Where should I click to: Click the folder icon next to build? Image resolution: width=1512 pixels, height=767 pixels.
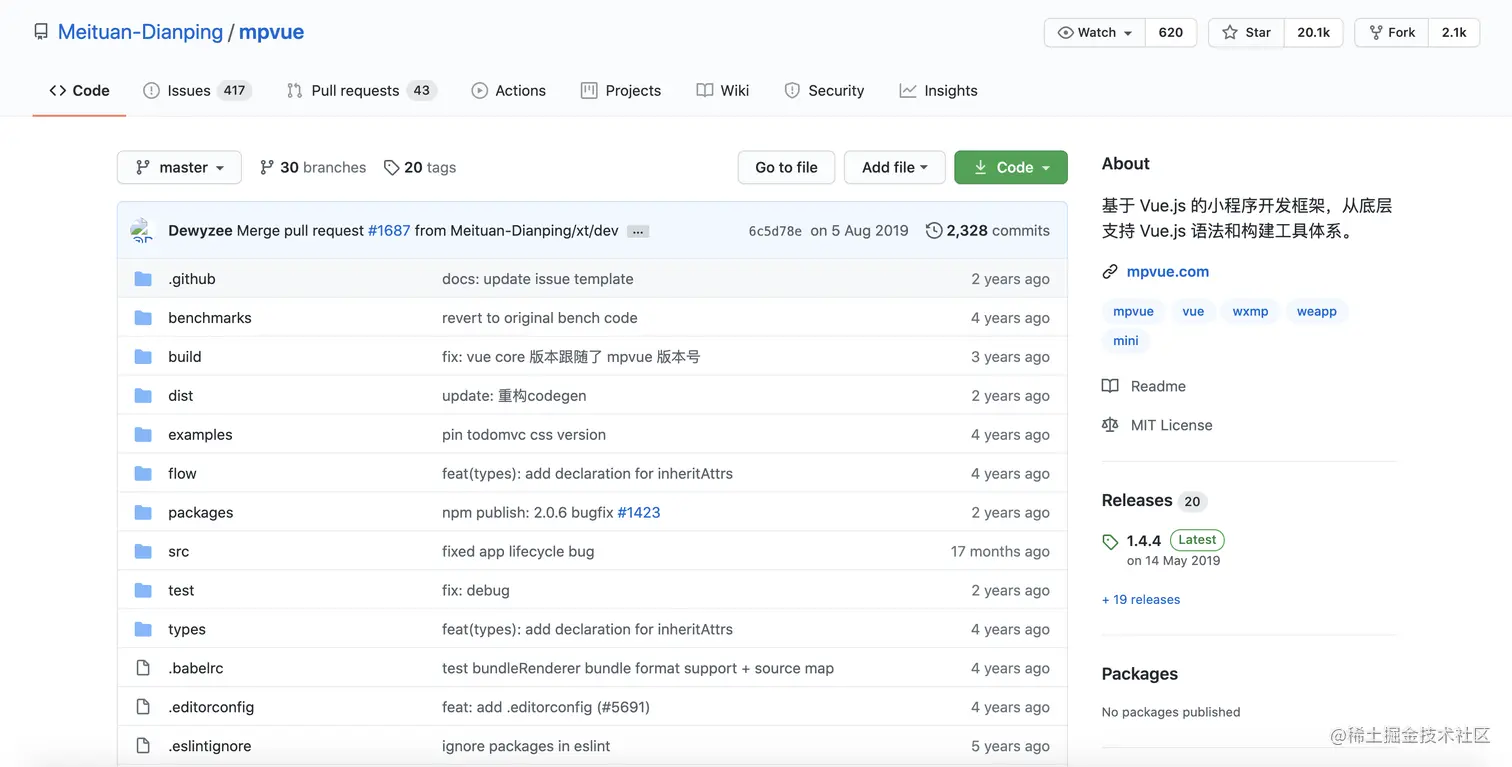click(x=143, y=357)
